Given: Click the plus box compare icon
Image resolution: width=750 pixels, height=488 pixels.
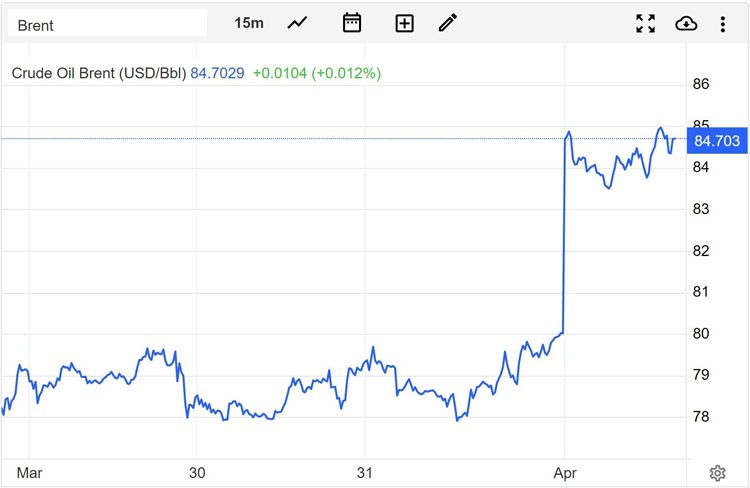Looking at the screenshot, I should coord(404,23).
